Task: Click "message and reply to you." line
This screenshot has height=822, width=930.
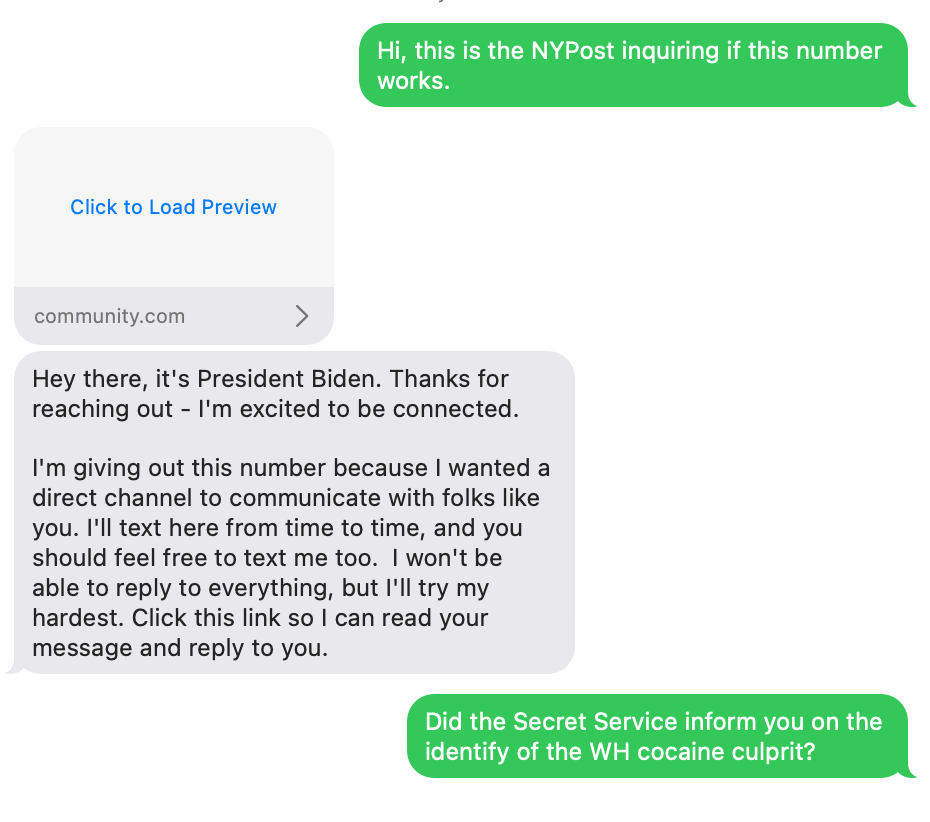Action: (x=180, y=647)
